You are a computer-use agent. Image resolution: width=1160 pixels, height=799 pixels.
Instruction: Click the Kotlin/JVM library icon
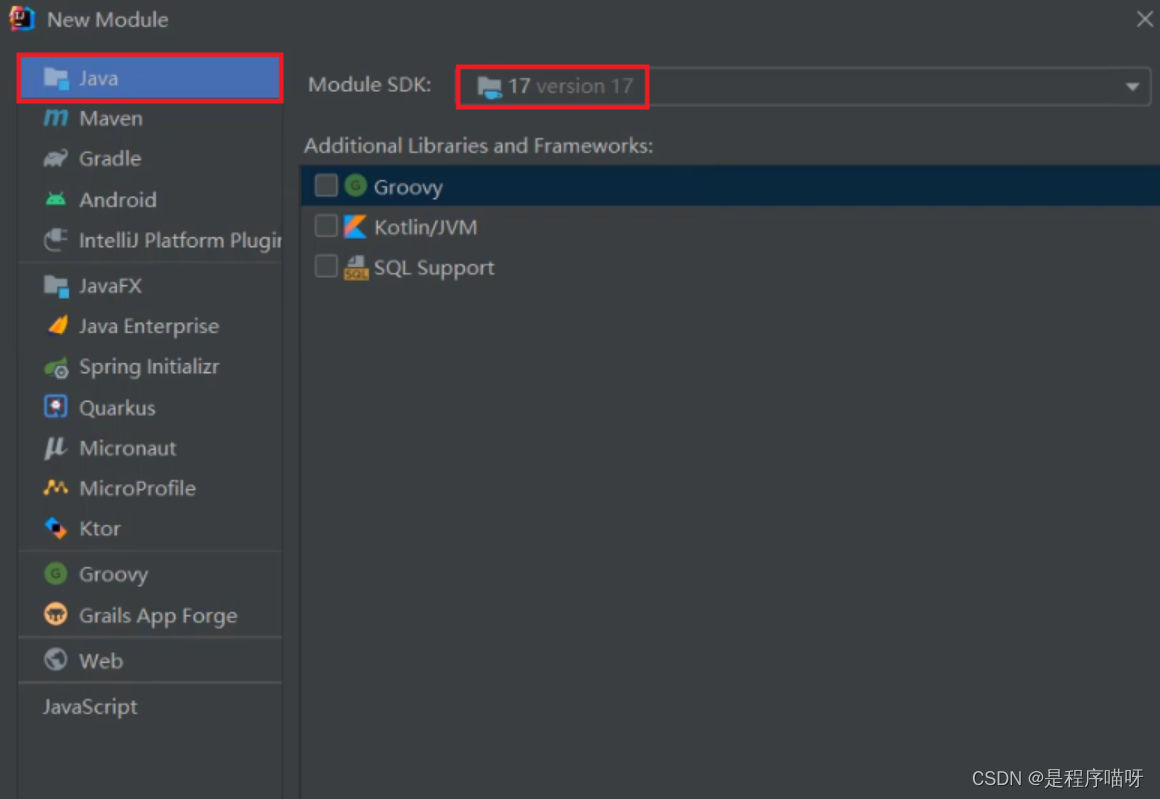[356, 226]
